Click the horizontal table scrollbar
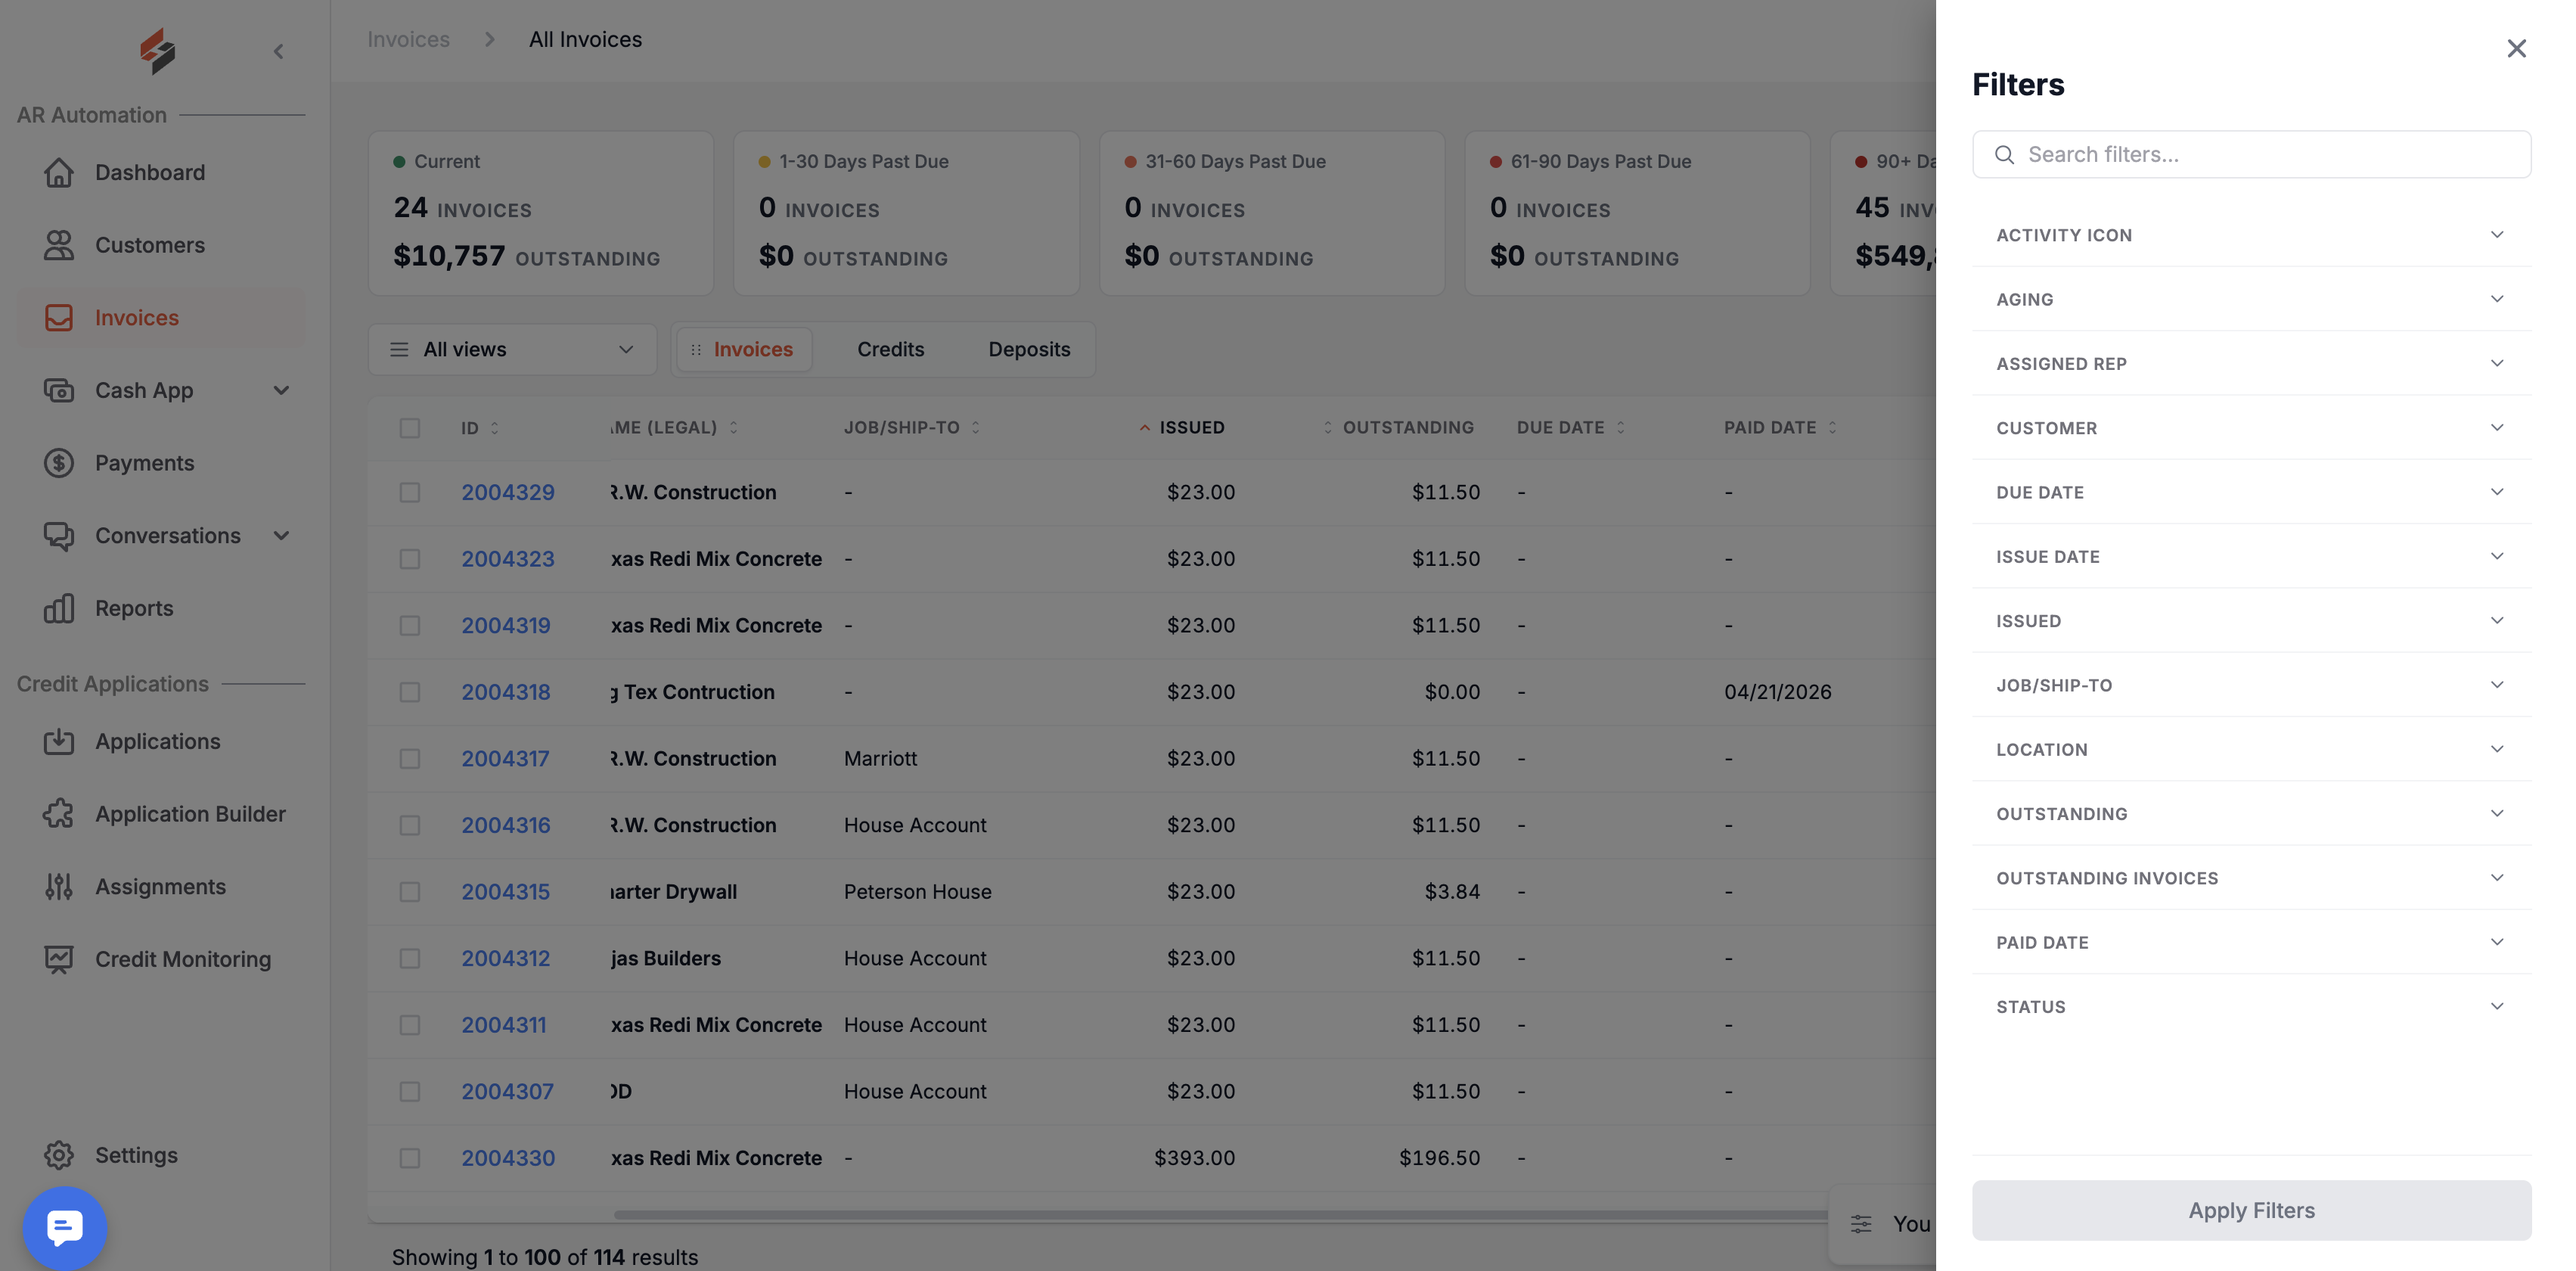This screenshot has width=2576, height=1271. click(1220, 1215)
